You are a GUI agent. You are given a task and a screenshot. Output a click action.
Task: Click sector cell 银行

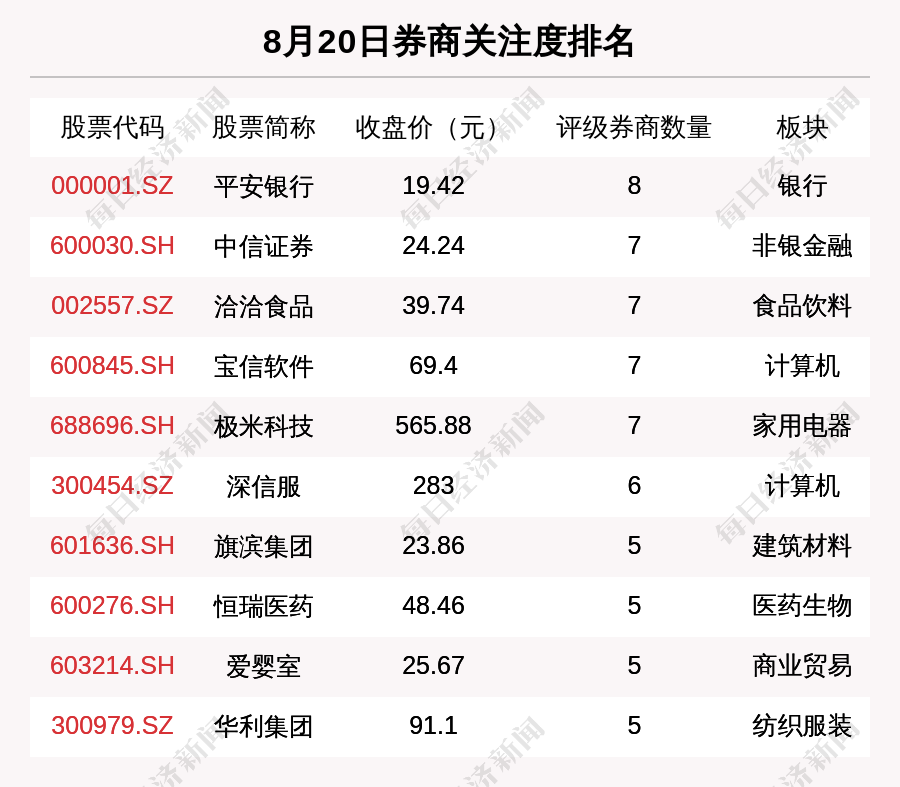802,187
